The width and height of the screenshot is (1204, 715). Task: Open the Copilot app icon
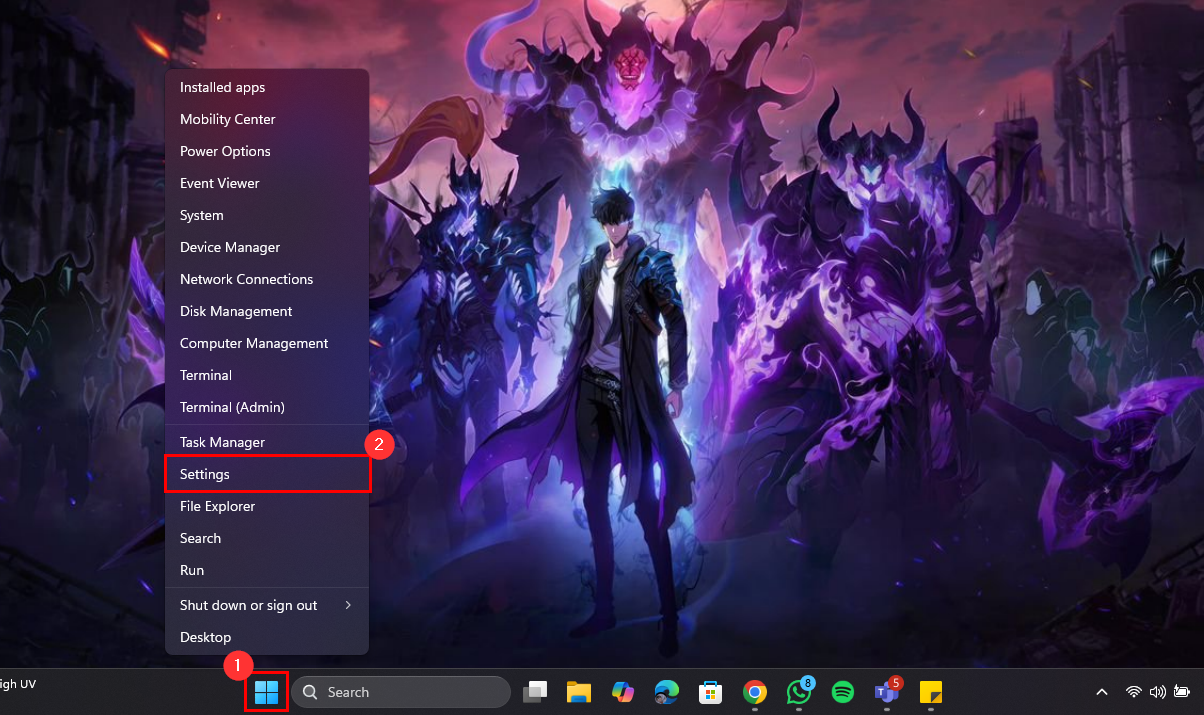[x=623, y=692]
